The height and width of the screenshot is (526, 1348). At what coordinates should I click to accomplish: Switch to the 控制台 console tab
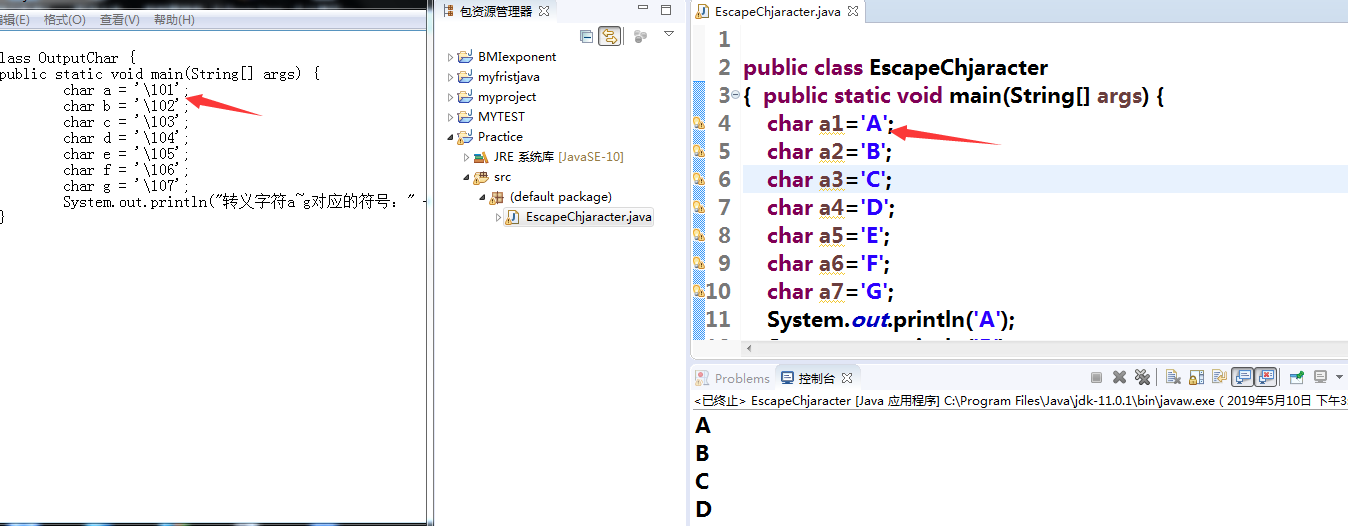[809, 378]
